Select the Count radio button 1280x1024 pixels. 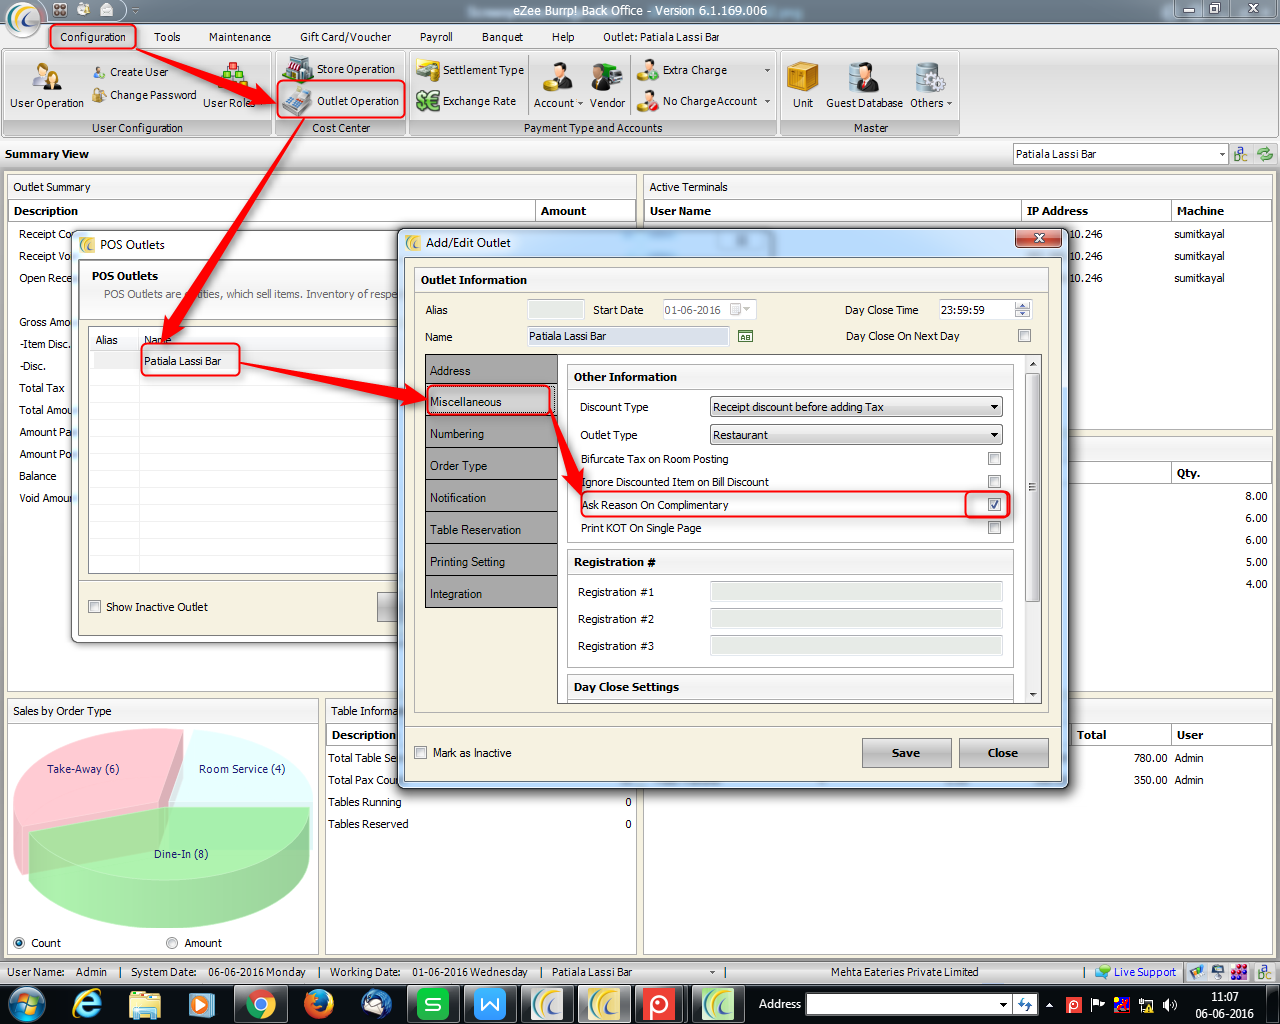19,943
